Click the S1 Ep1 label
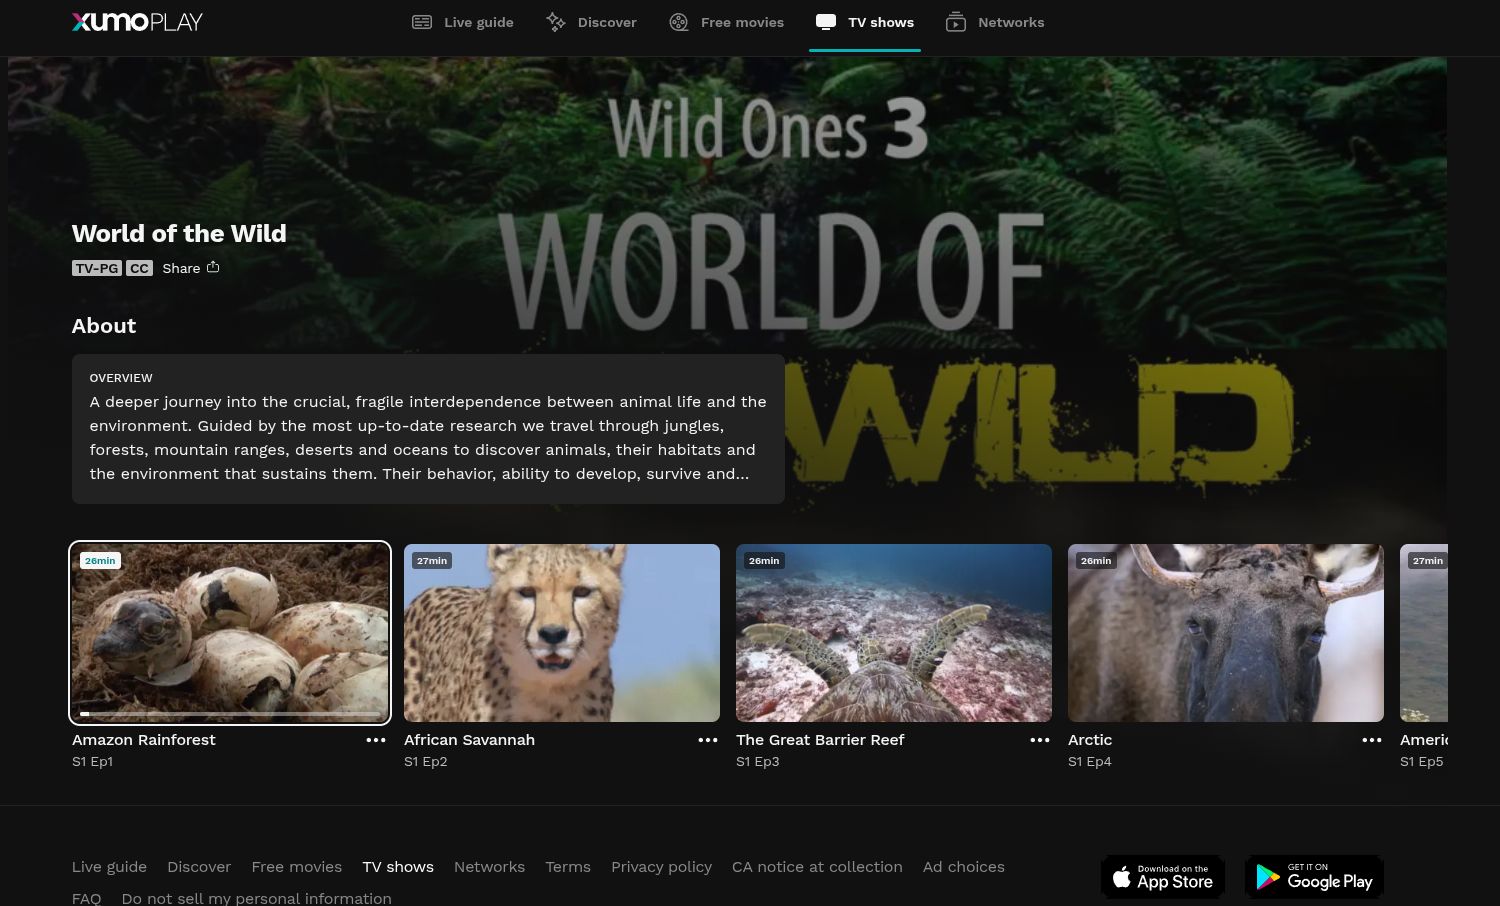Screen dimensions: 1500x906 [x=92, y=762]
